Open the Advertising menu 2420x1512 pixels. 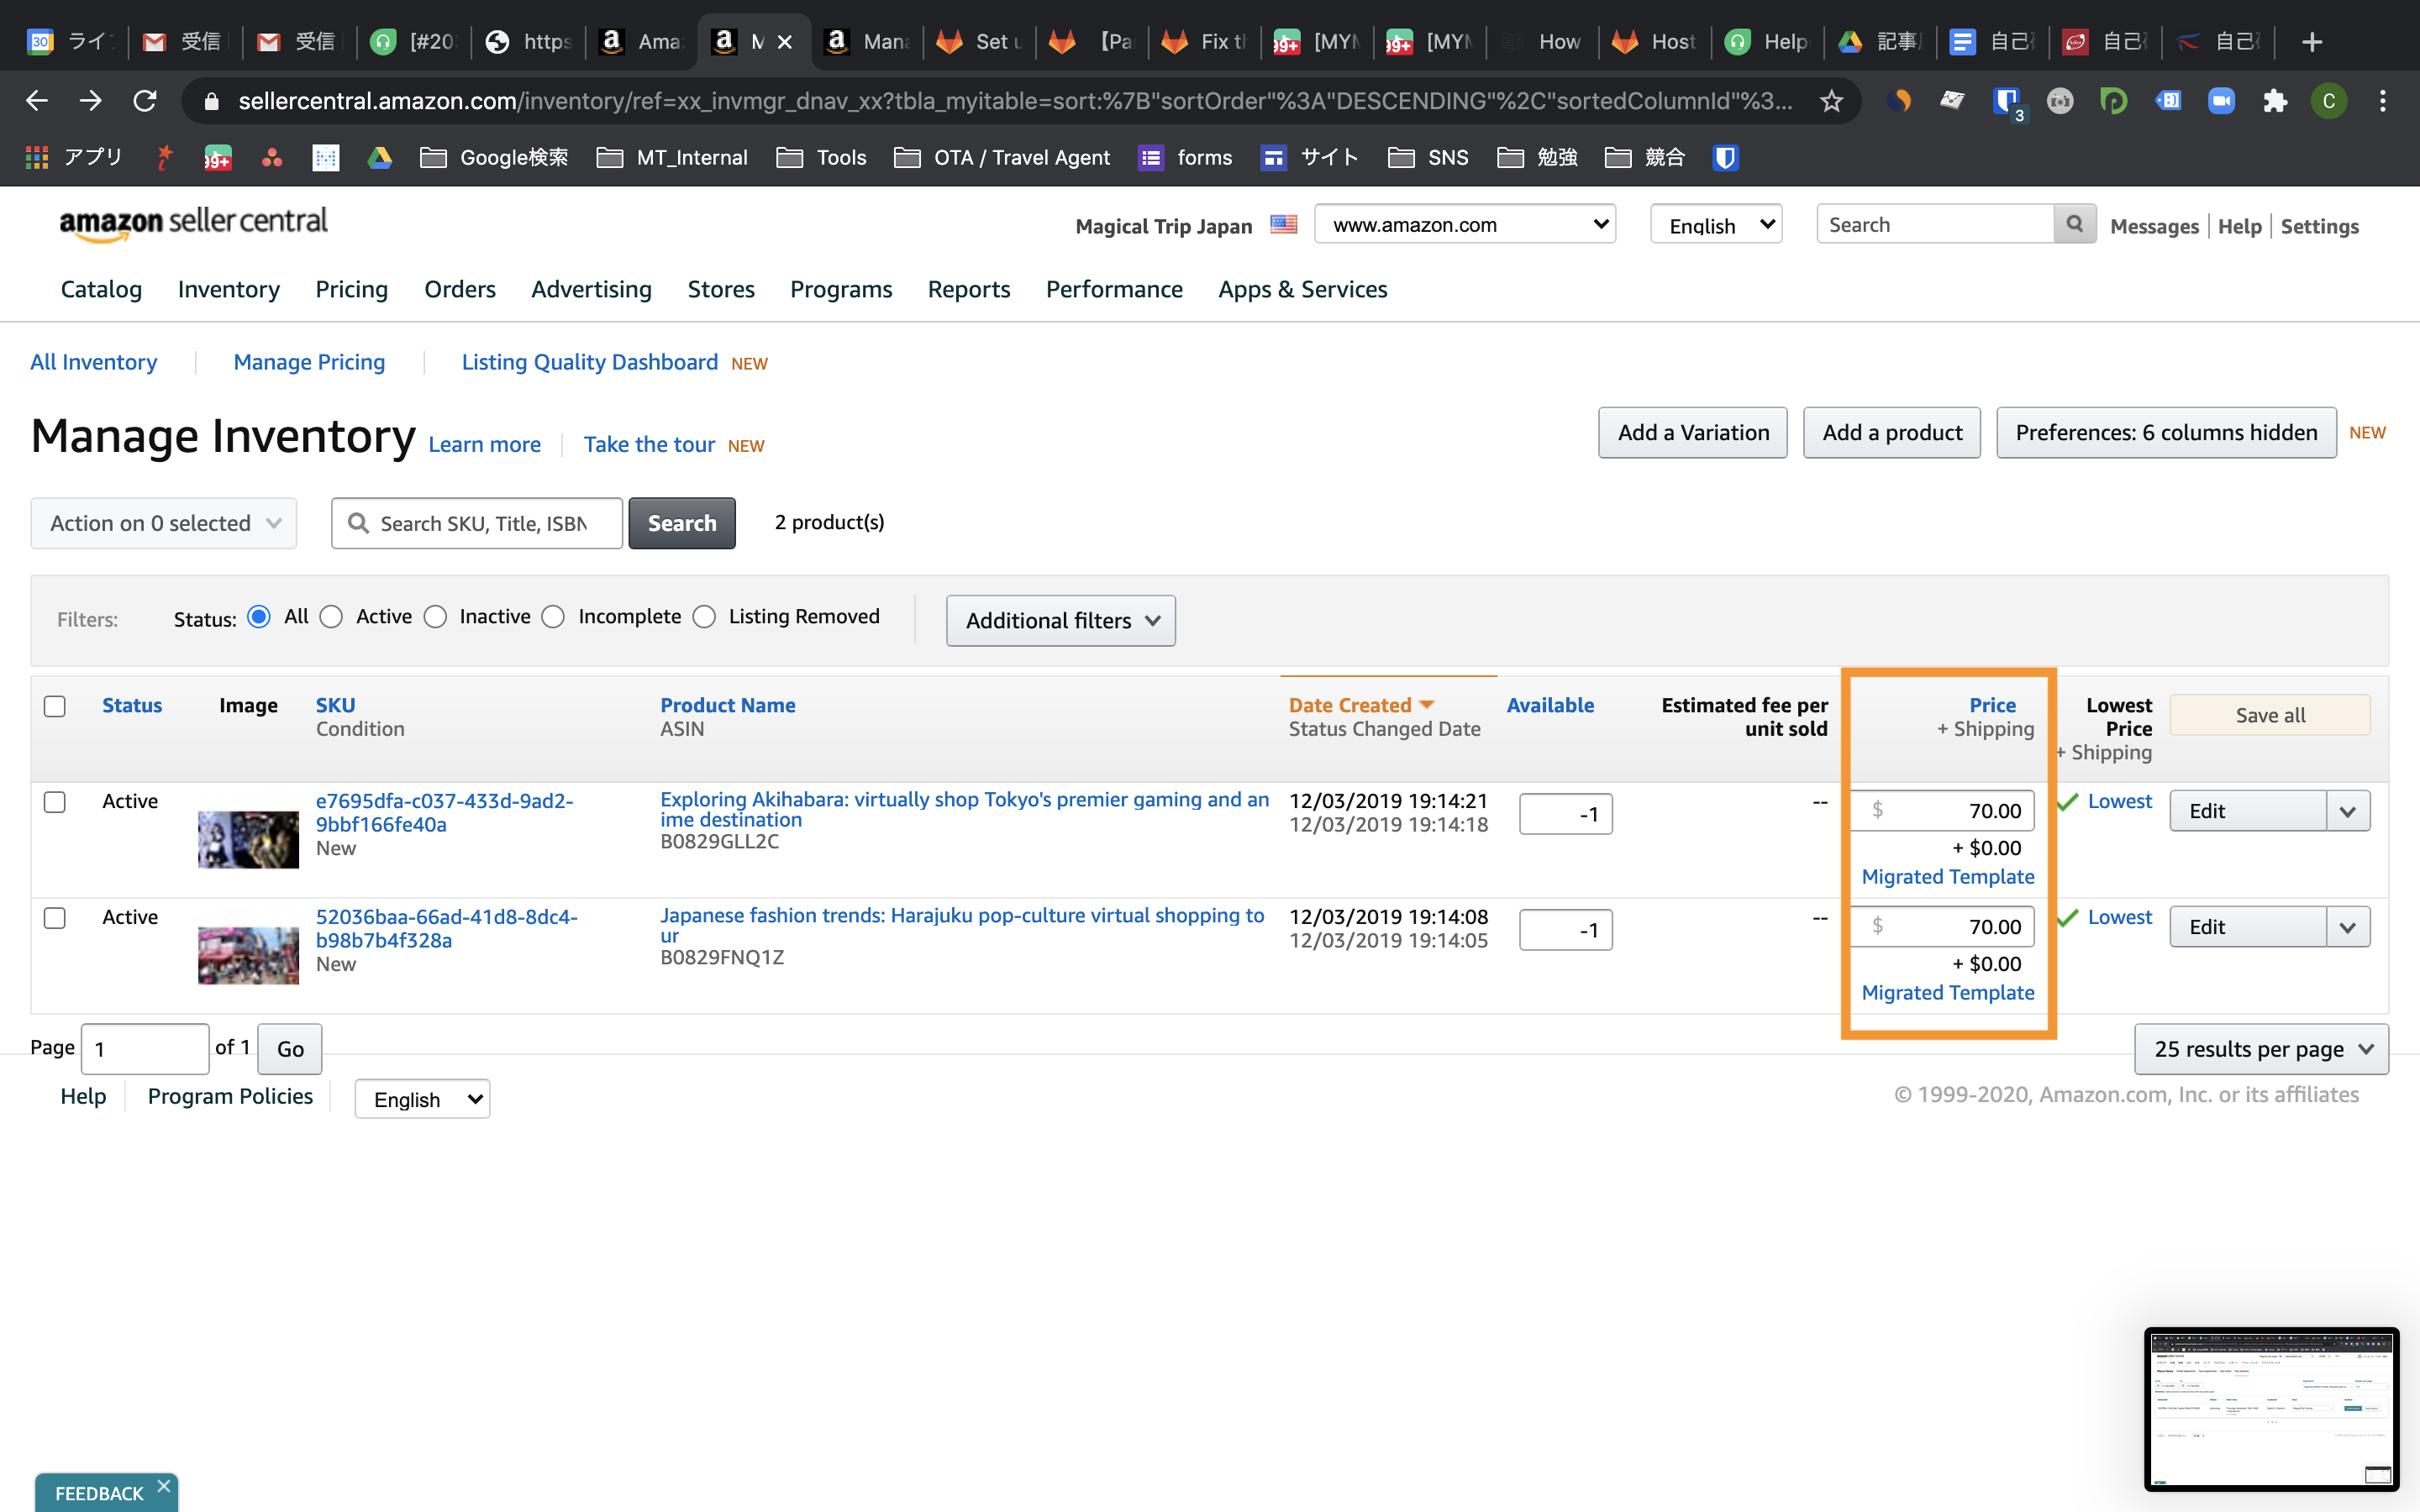point(591,289)
